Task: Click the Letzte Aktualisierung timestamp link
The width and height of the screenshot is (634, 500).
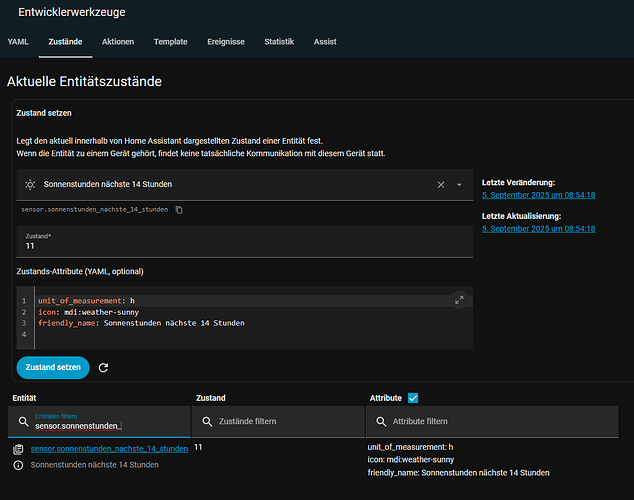Action: tap(538, 228)
